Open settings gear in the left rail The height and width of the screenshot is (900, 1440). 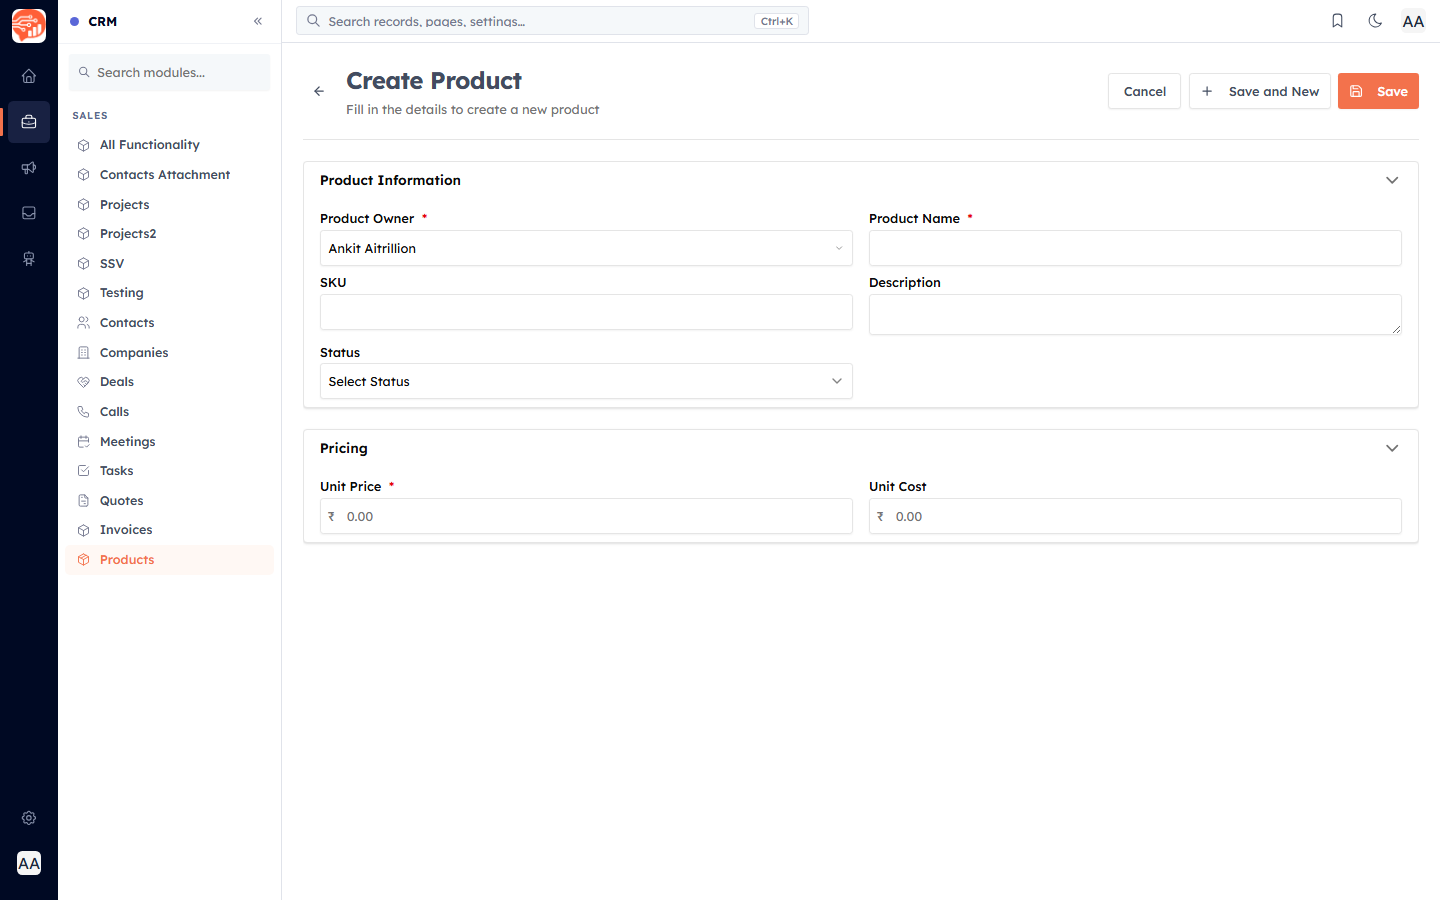29,818
